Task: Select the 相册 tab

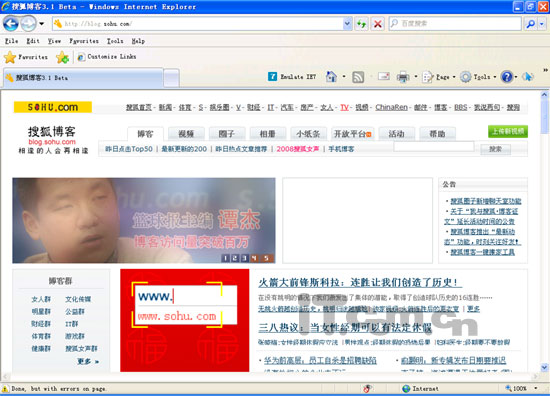Action: 267,134
